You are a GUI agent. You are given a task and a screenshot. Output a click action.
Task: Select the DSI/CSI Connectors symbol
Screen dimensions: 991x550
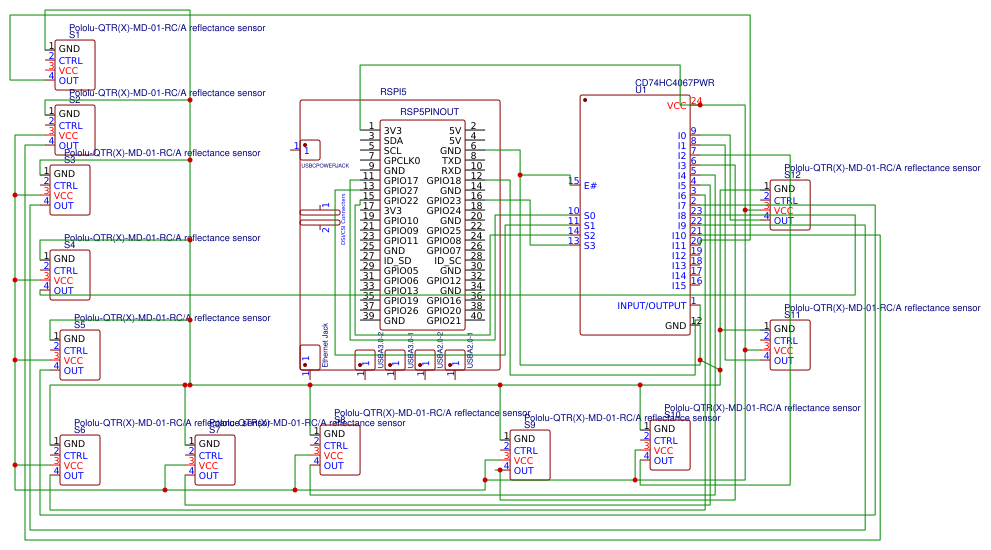(x=320, y=216)
